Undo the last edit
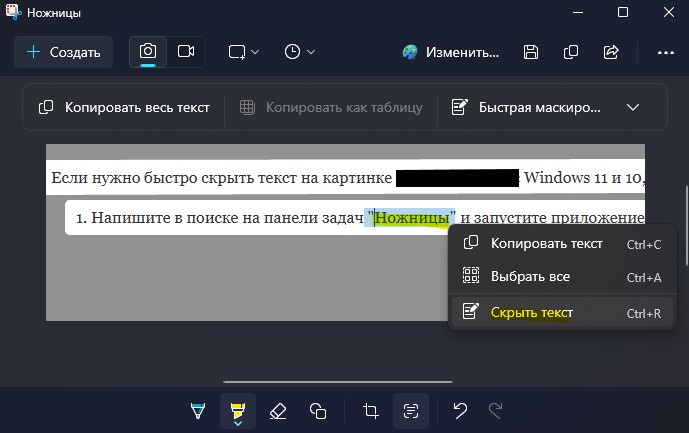The width and height of the screenshot is (689, 433). pos(460,411)
